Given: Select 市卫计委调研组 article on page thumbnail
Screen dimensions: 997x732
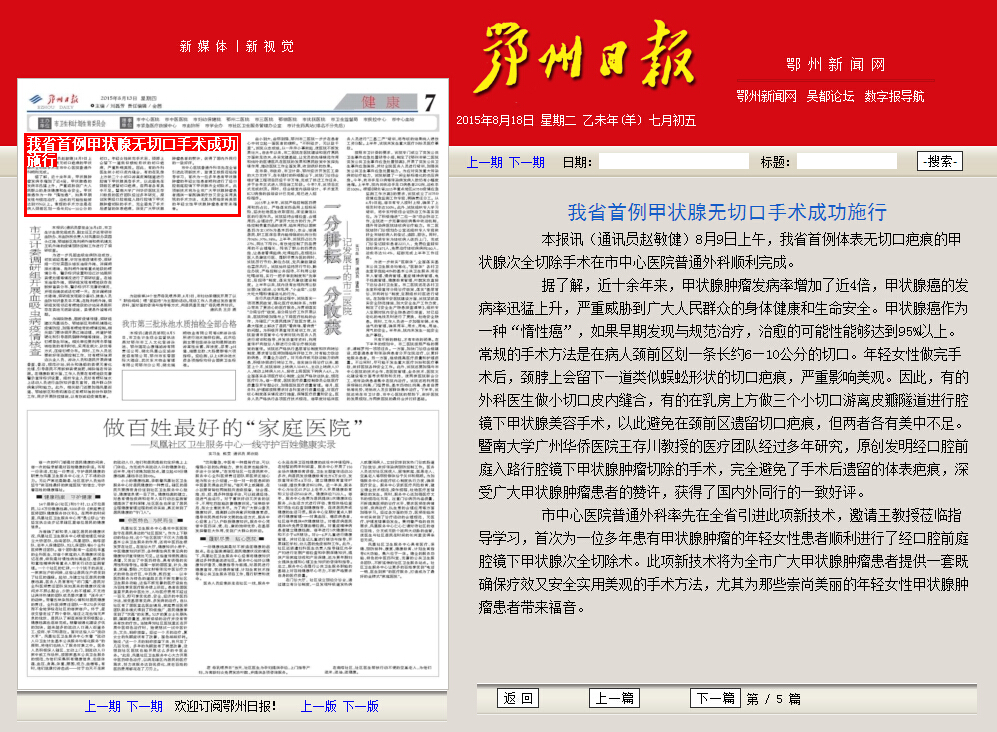Looking at the screenshot, I should [x=70, y=310].
